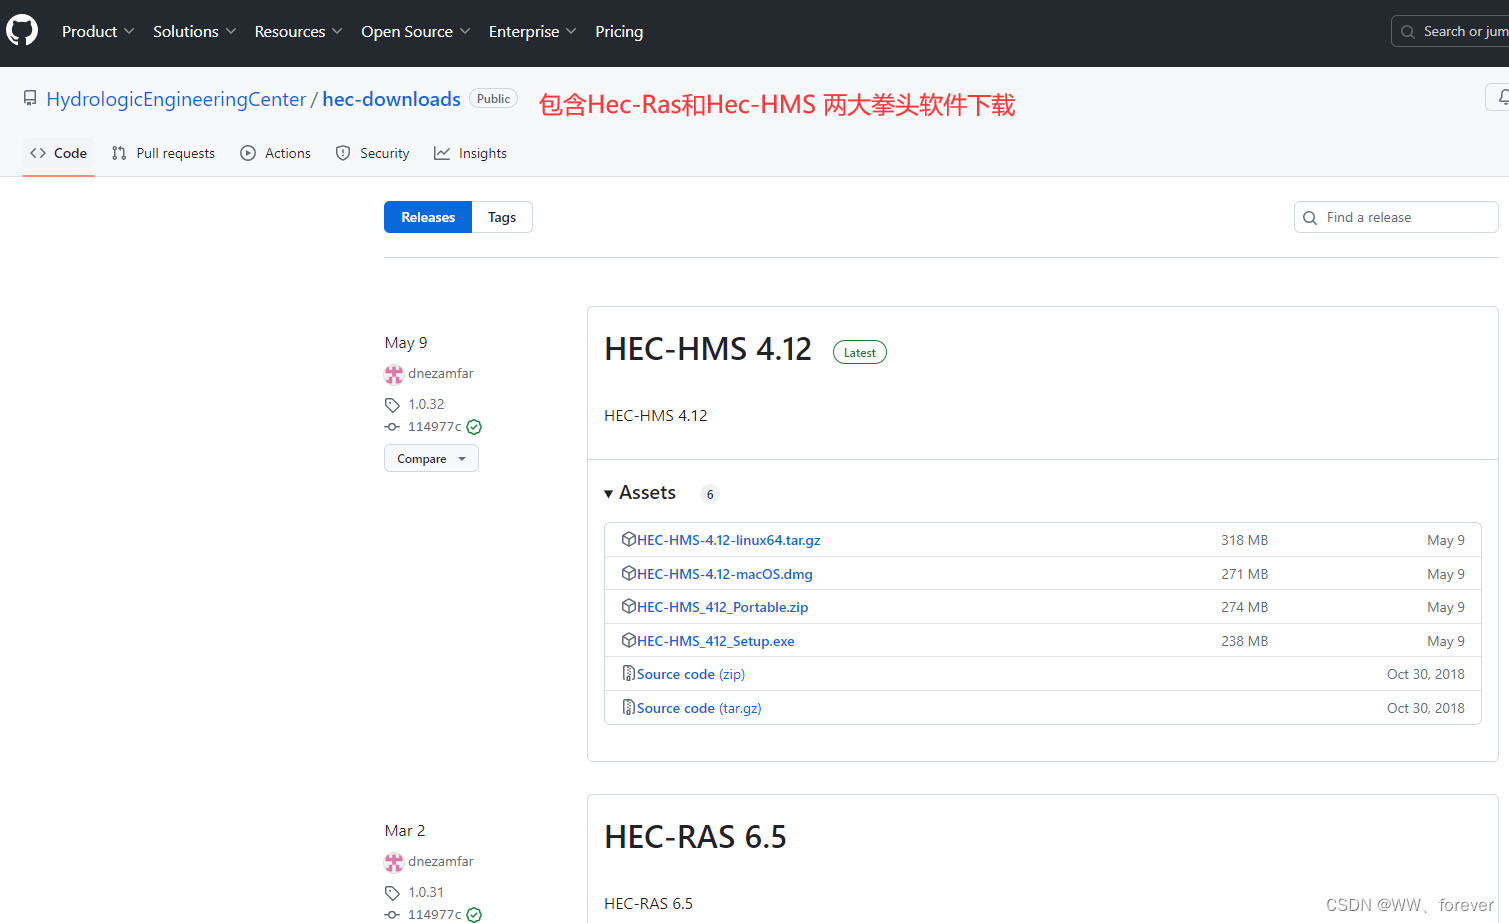The image size is (1509, 923).
Task: Open the Enterprise dropdown
Action: tap(532, 31)
